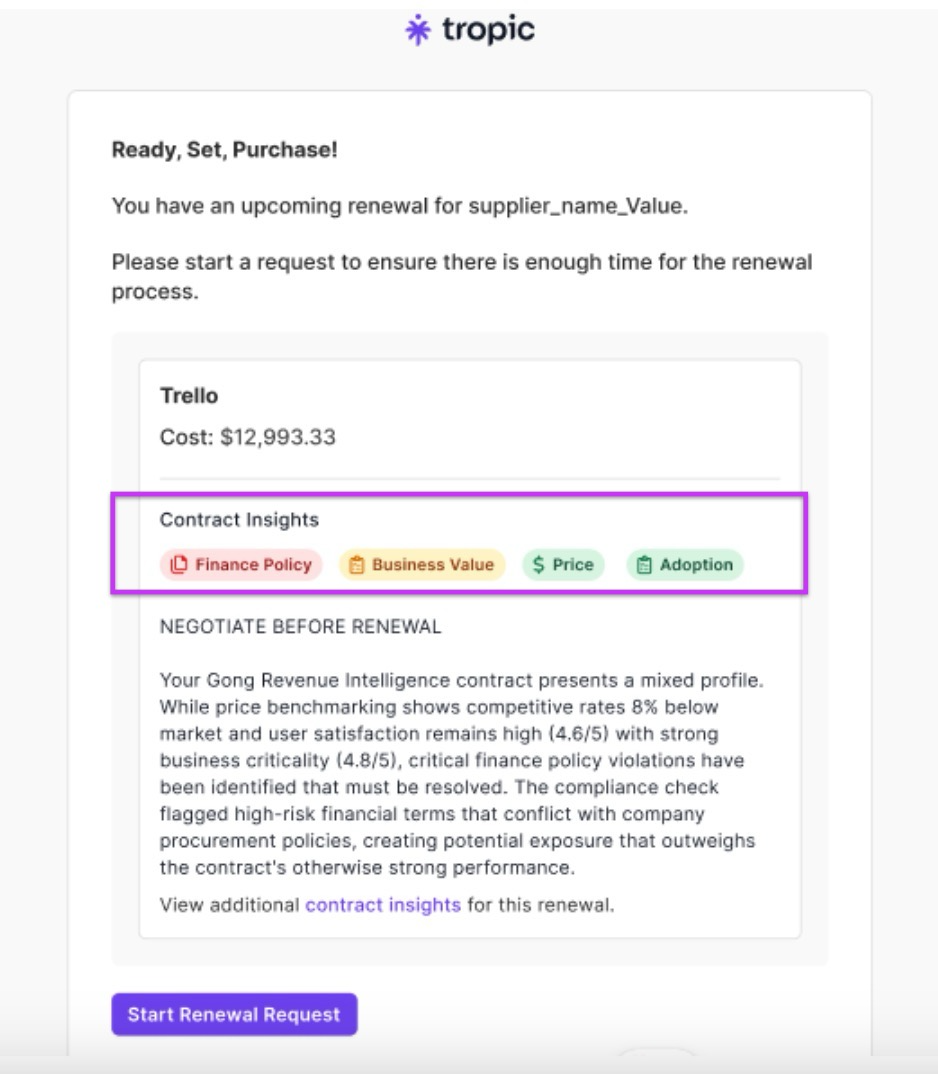
Task: Click the Adoption clipboard icon
Action: coord(645,565)
